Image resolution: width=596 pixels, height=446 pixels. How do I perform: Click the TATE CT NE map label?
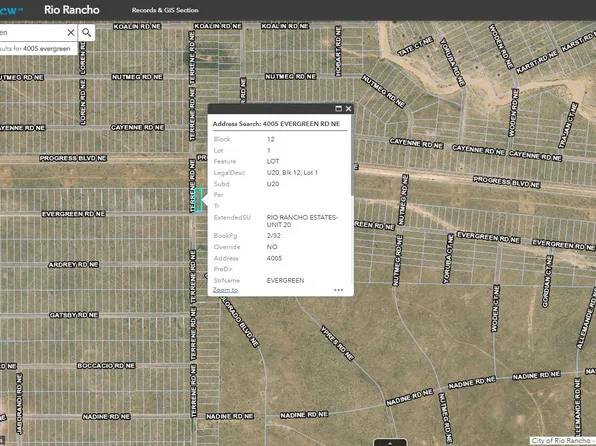coord(415,46)
